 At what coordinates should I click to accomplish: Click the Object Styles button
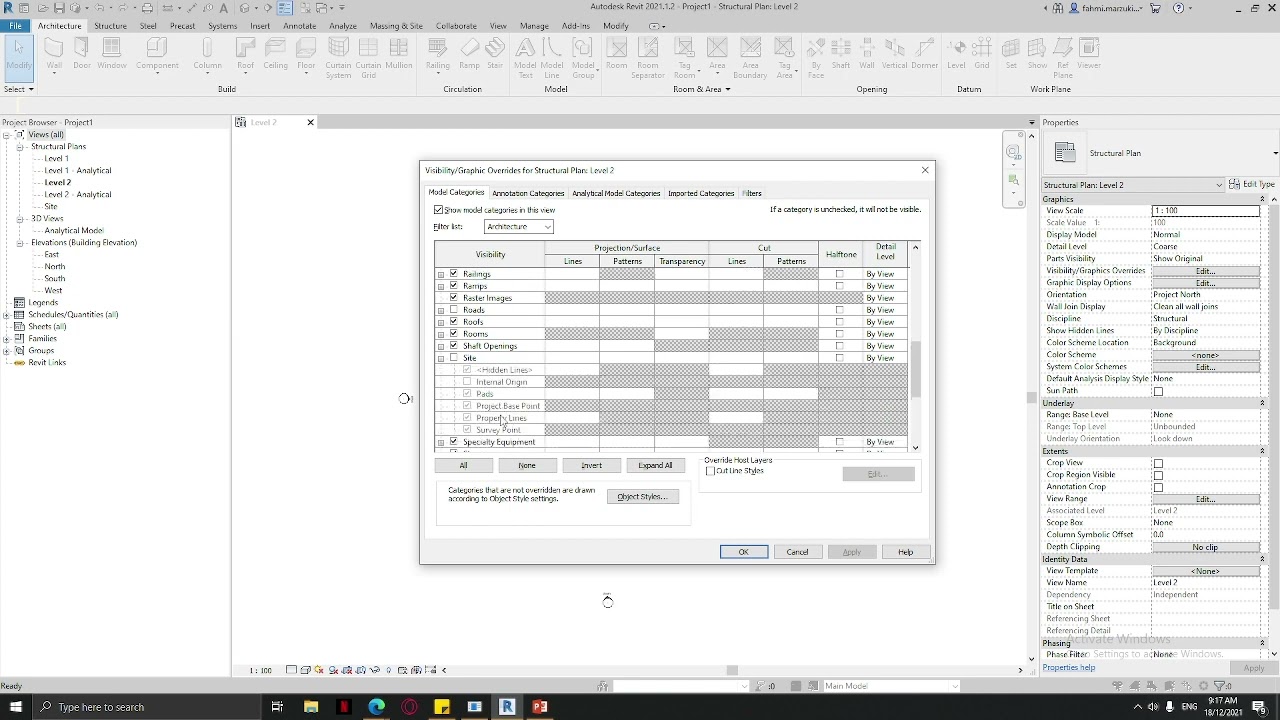tap(642, 497)
